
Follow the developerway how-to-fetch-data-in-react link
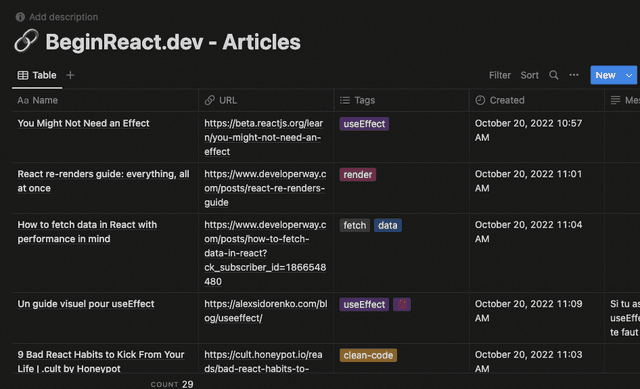tap(265, 253)
